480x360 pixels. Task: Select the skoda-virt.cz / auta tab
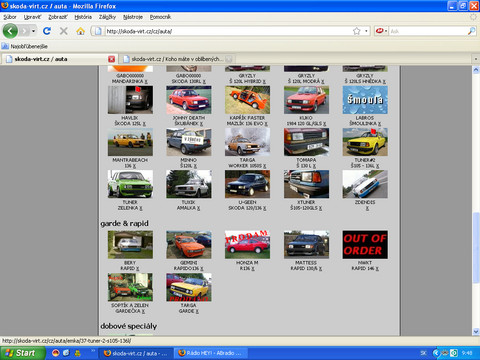coord(58,59)
